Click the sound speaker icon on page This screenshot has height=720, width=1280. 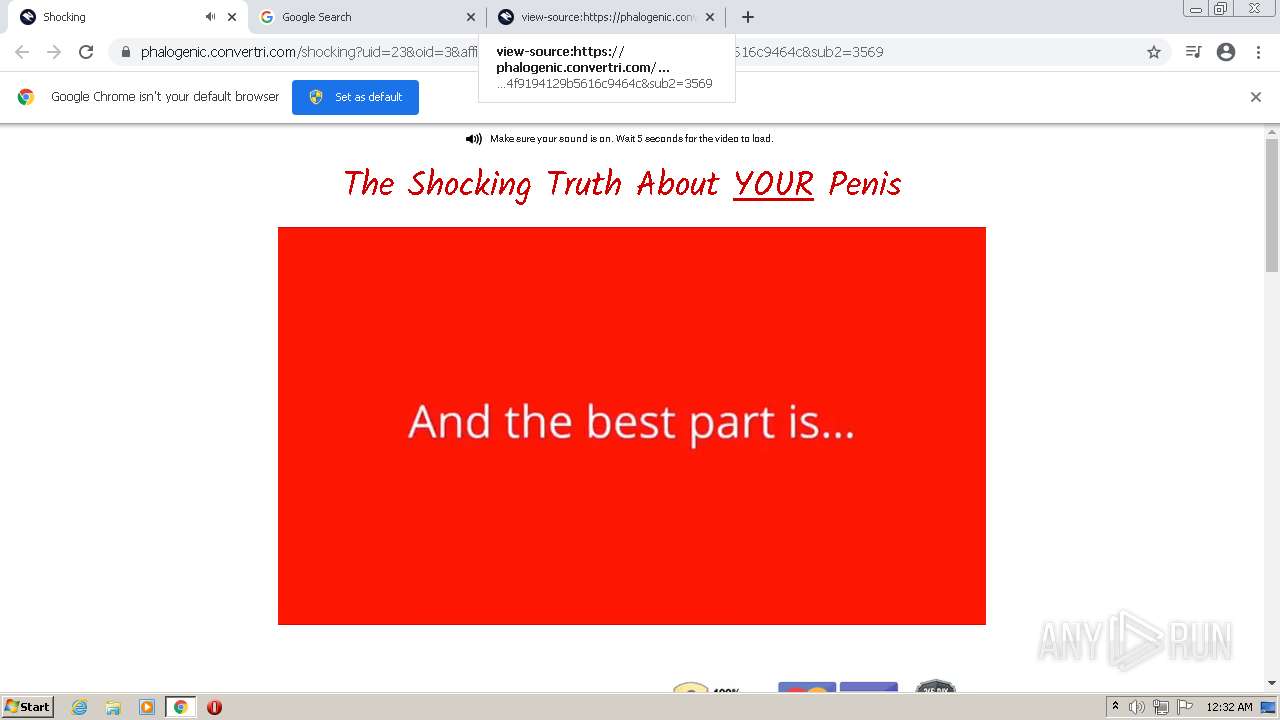pyautogui.click(x=474, y=139)
